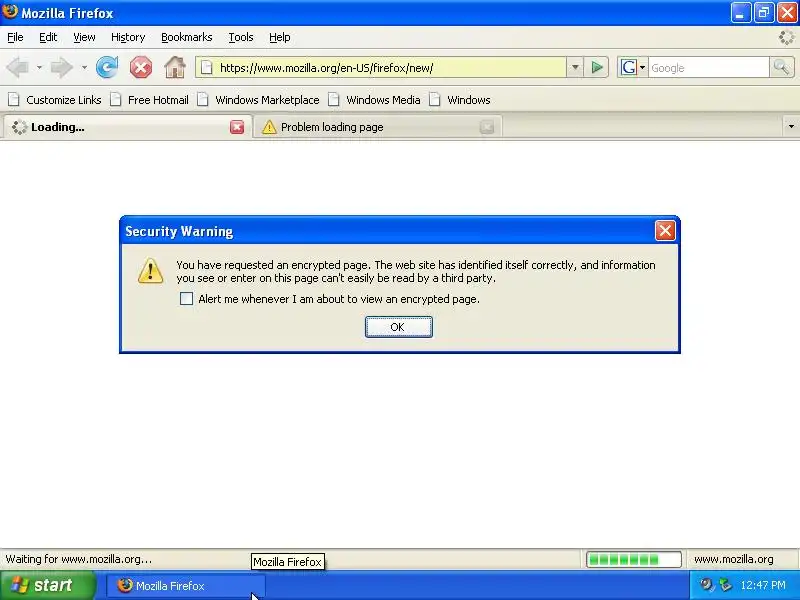Open the Windows bookmark
The width and height of the screenshot is (800, 600).
(x=460, y=100)
